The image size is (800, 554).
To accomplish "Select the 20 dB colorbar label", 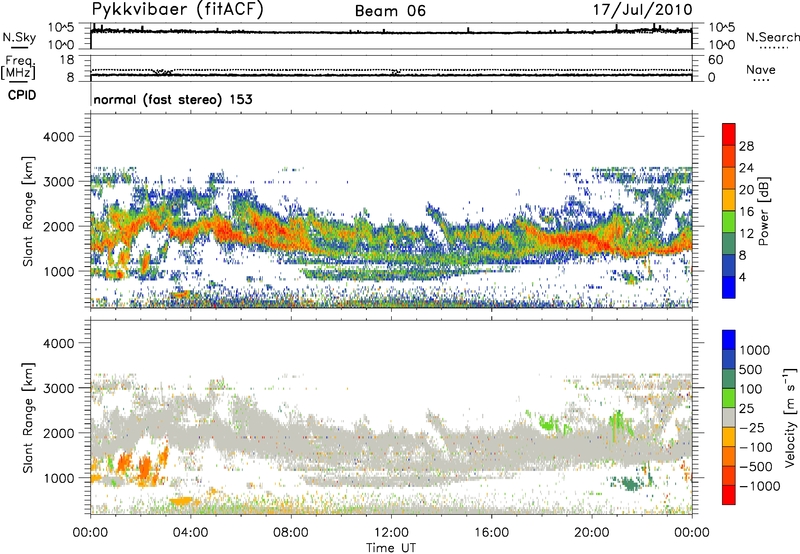I will tap(746, 190).
